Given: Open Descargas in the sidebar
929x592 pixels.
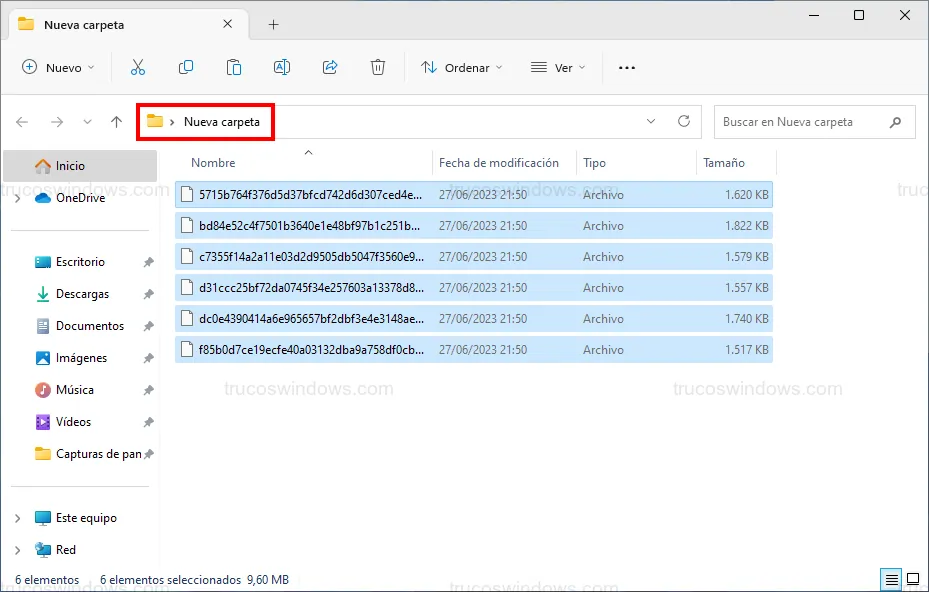Looking at the screenshot, I should pos(82,294).
